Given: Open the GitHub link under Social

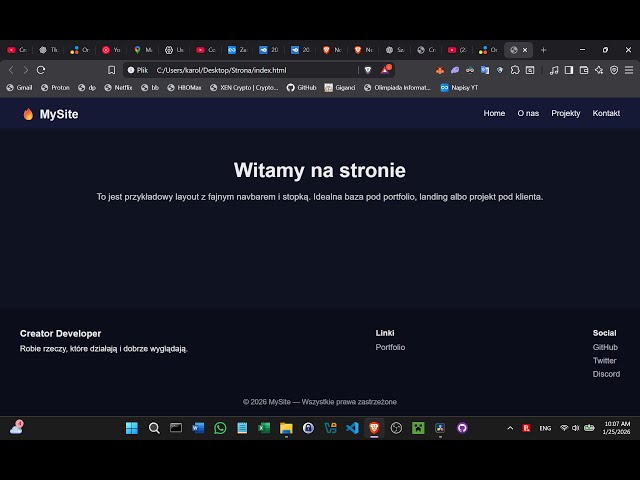Looking at the screenshot, I should click(605, 347).
